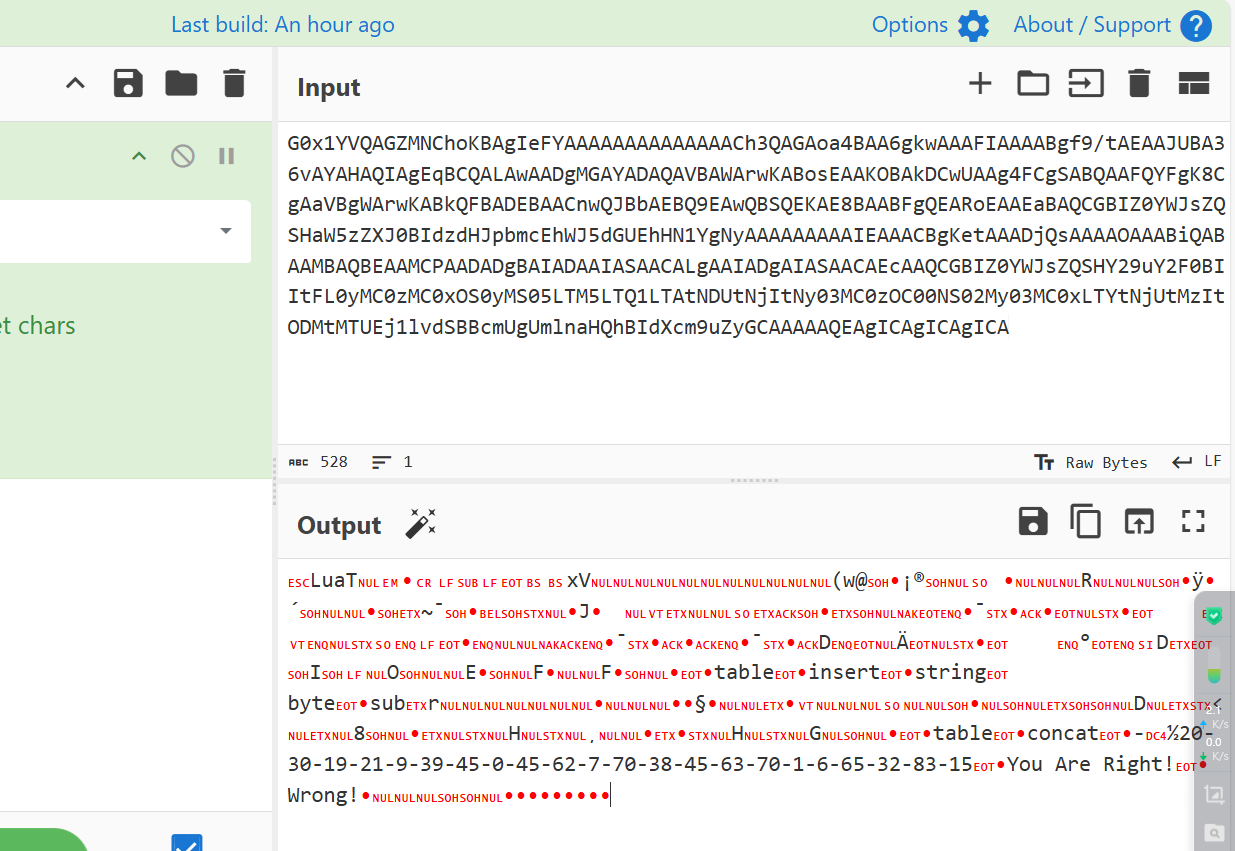Viewport: 1235px width, 851px height.
Task: Open folder as input
Action: tap(1033, 84)
